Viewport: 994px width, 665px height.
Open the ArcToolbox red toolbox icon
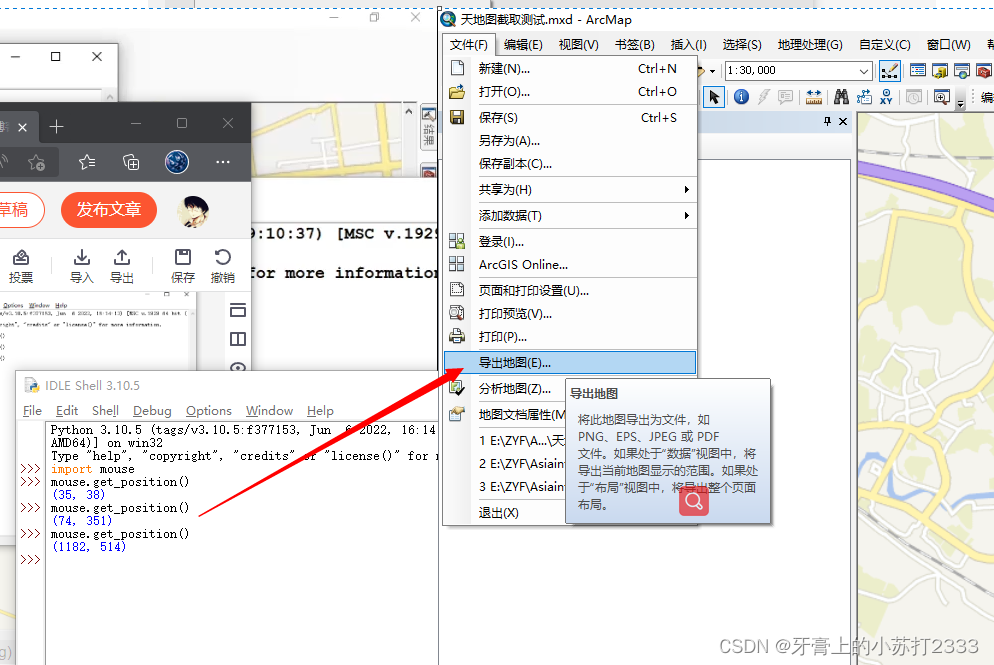coord(984,70)
